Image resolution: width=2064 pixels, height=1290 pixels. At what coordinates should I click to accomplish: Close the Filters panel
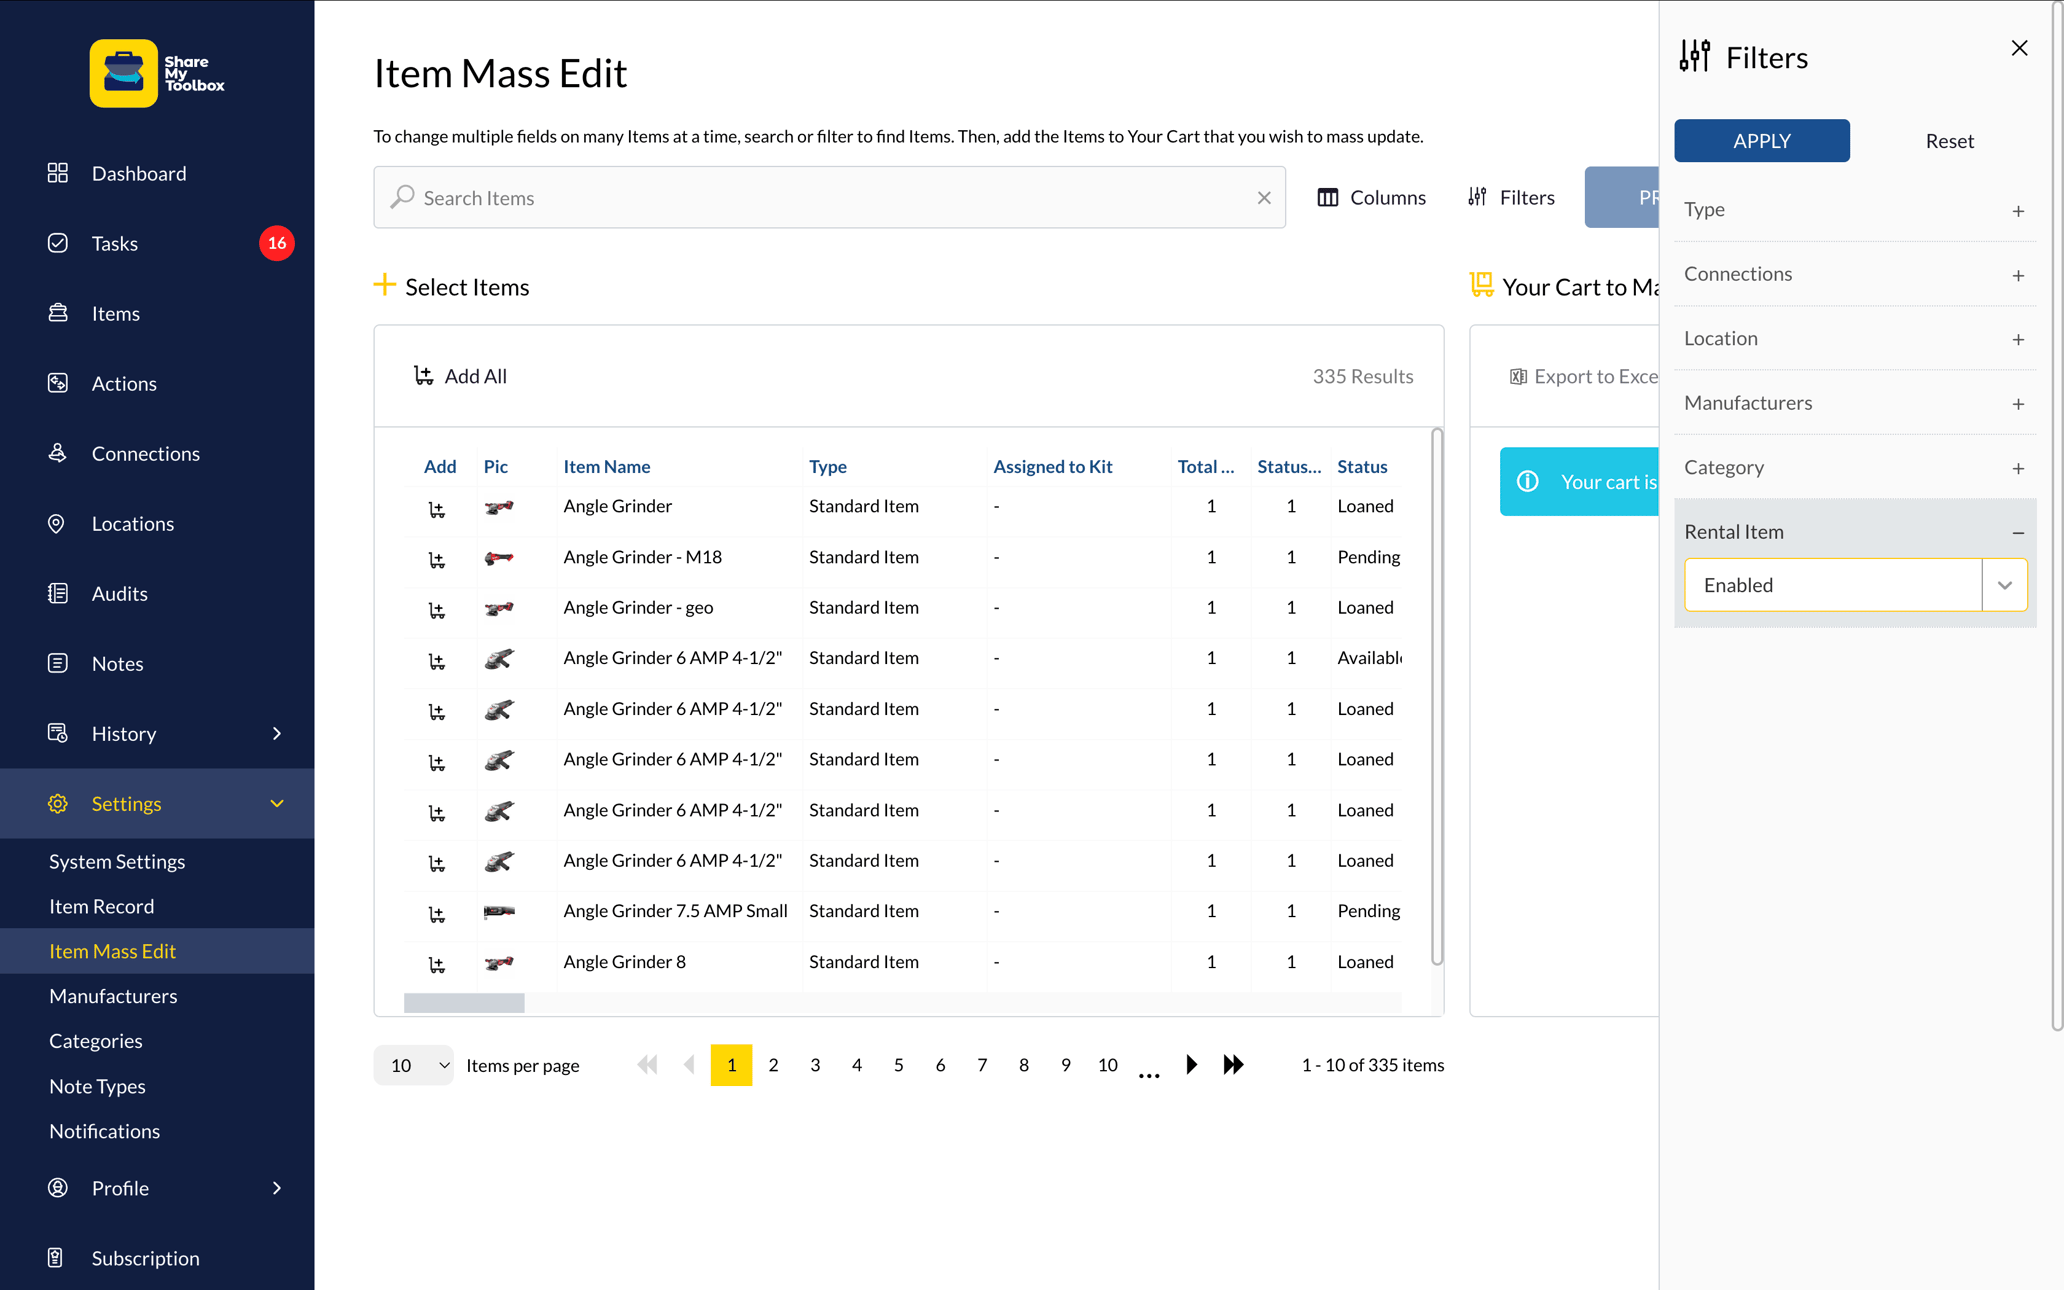click(2019, 48)
